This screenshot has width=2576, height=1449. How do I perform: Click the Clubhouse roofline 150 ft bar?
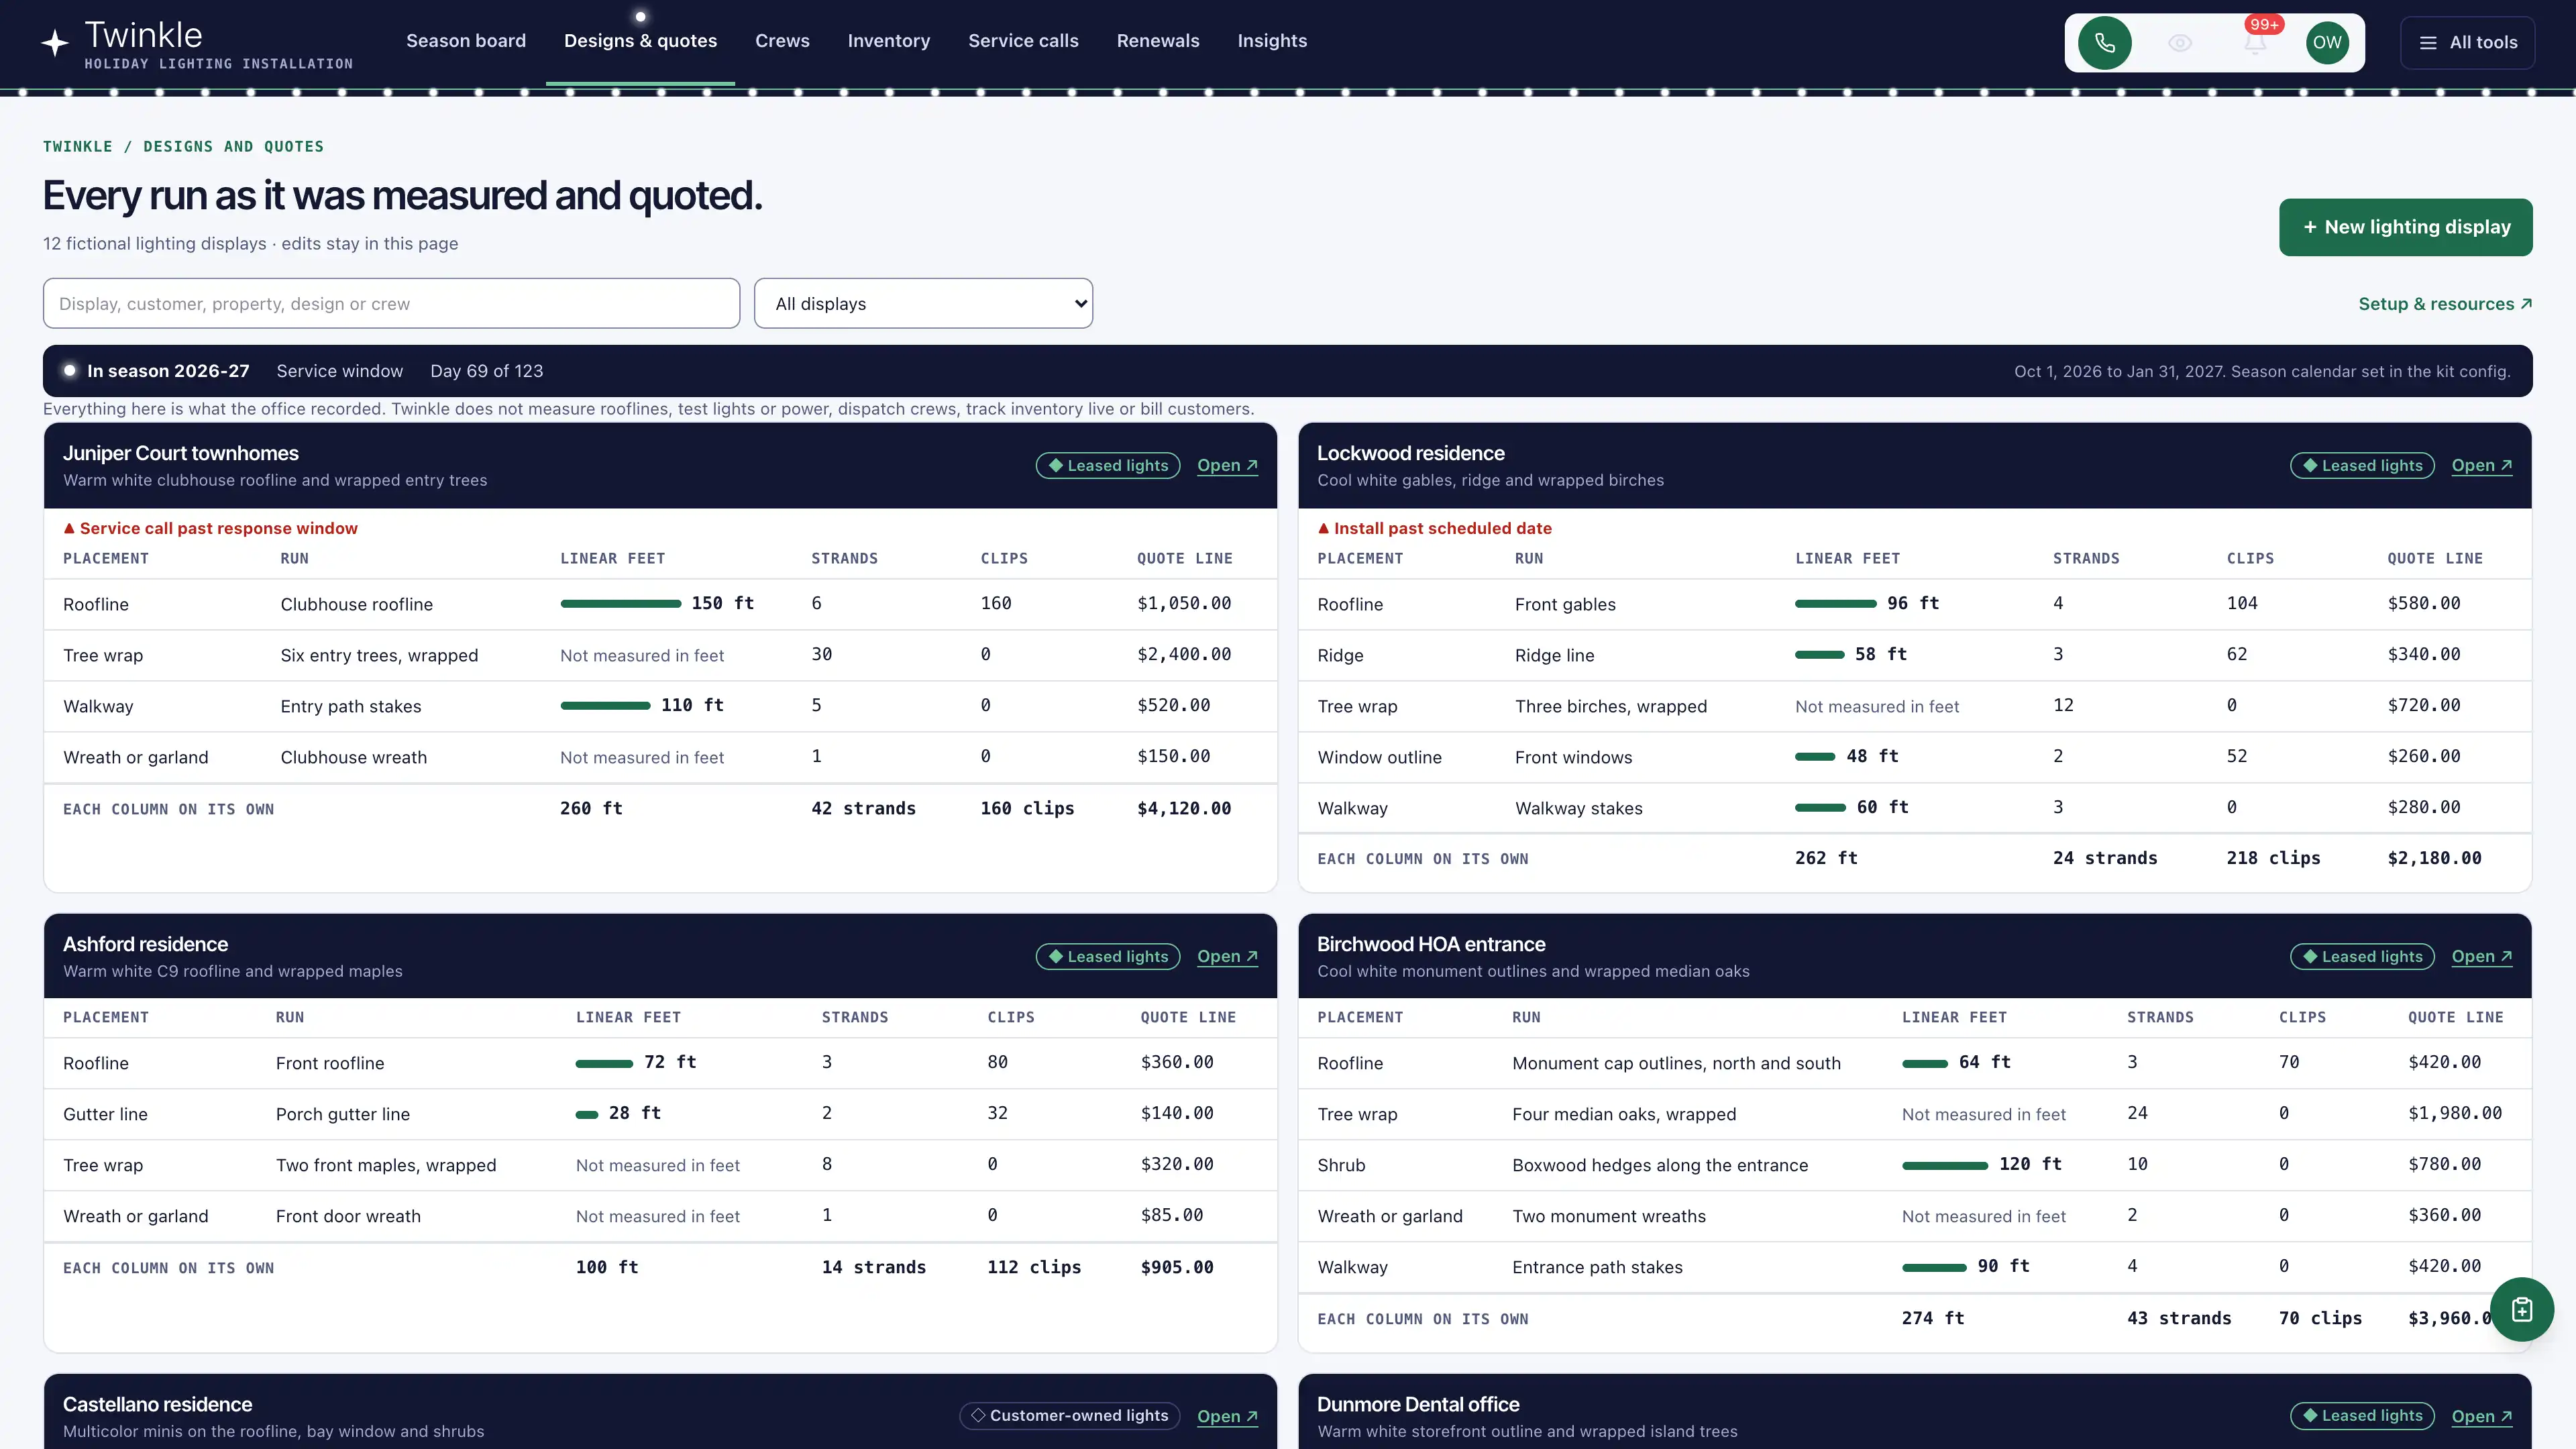click(620, 604)
